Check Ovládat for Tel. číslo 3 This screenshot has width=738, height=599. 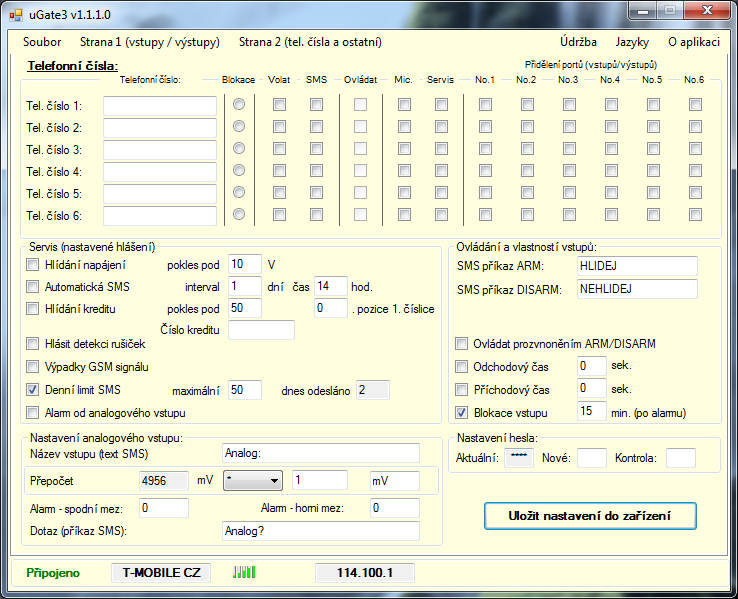[x=361, y=149]
